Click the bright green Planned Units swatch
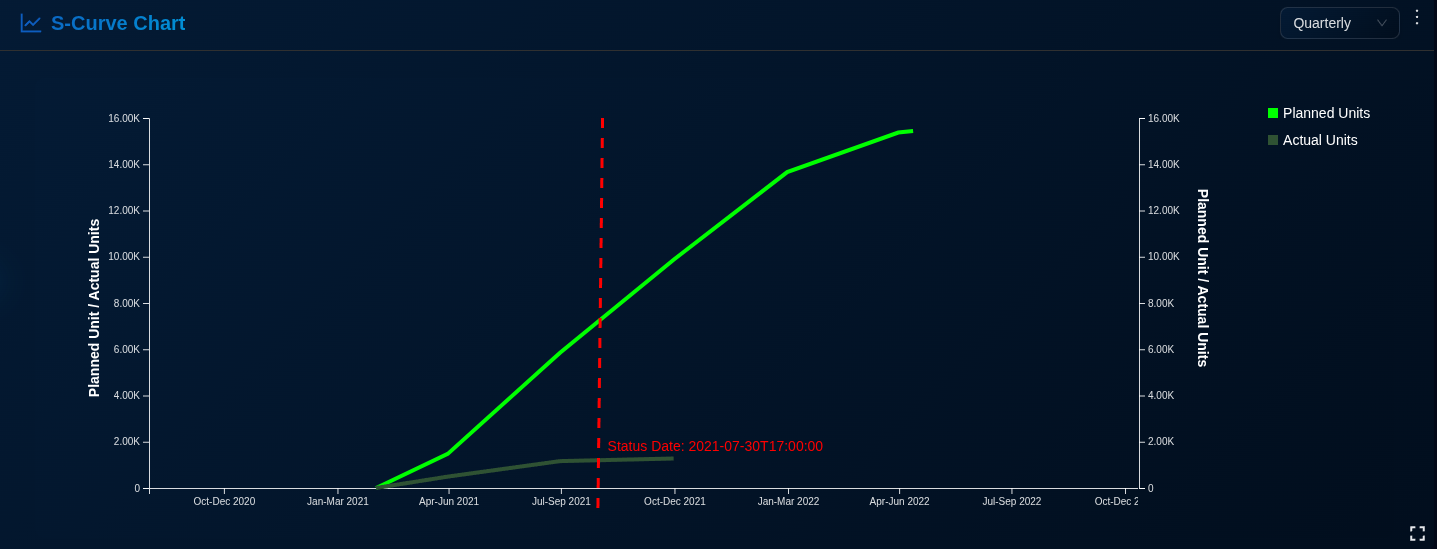 (x=1273, y=113)
